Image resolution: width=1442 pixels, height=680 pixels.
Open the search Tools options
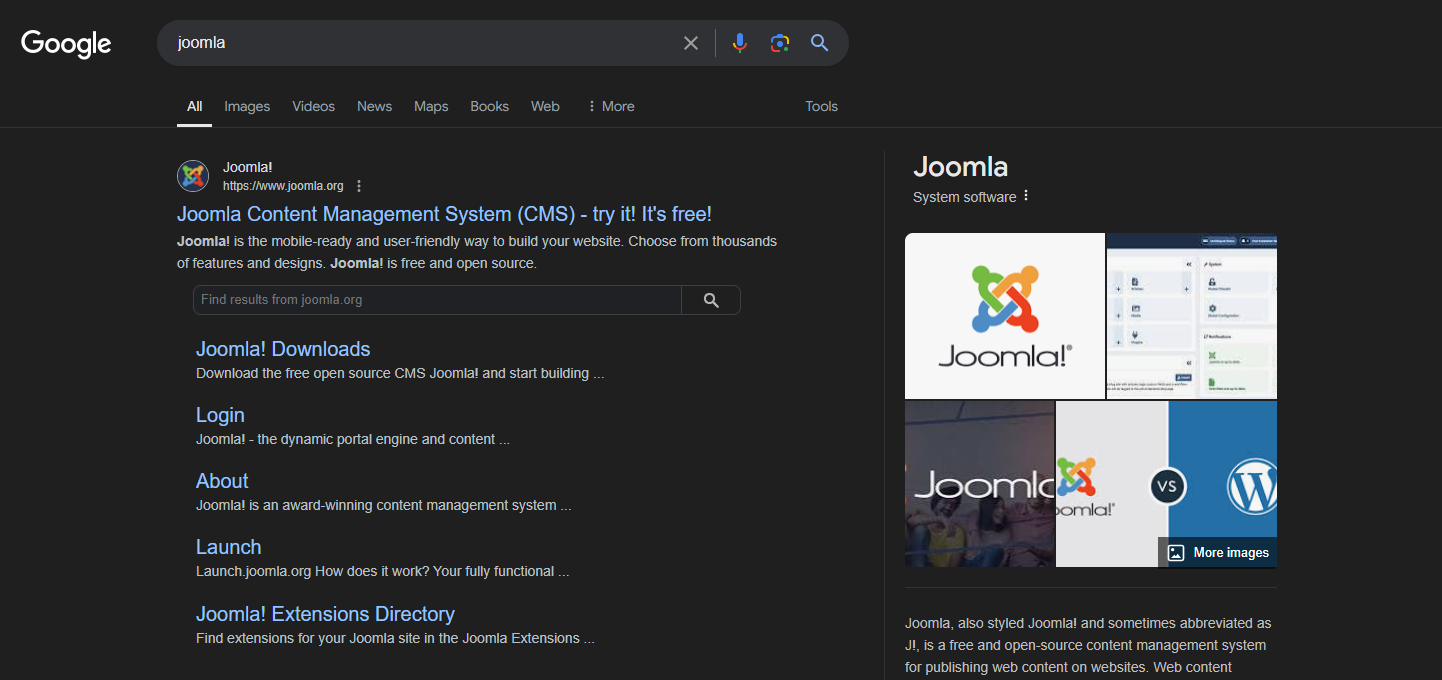pyautogui.click(x=821, y=106)
